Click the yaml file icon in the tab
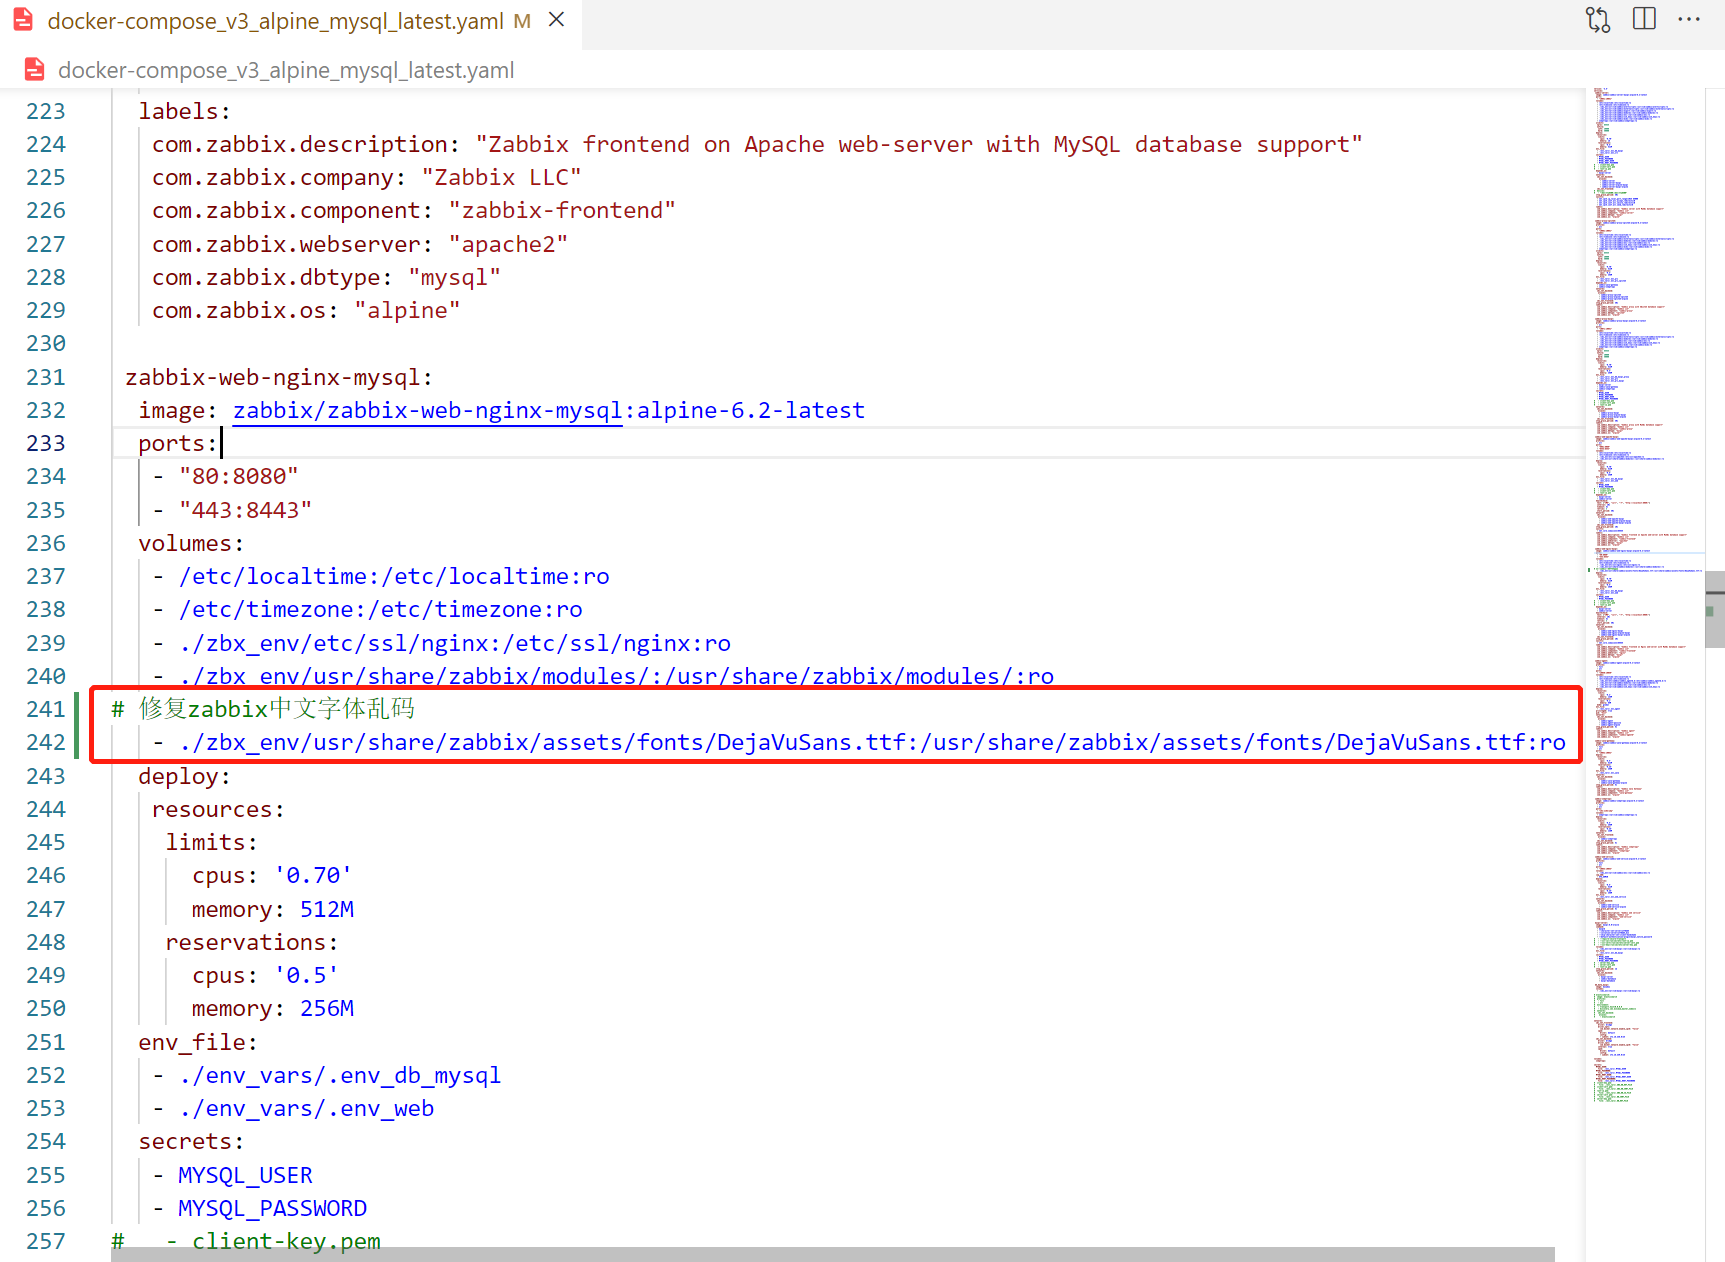The height and width of the screenshot is (1262, 1725). [x=23, y=20]
